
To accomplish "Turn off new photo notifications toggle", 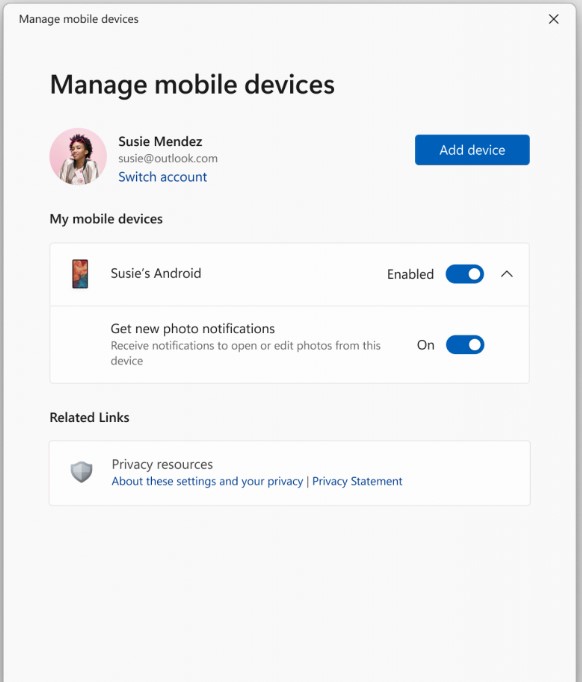I will point(465,344).
